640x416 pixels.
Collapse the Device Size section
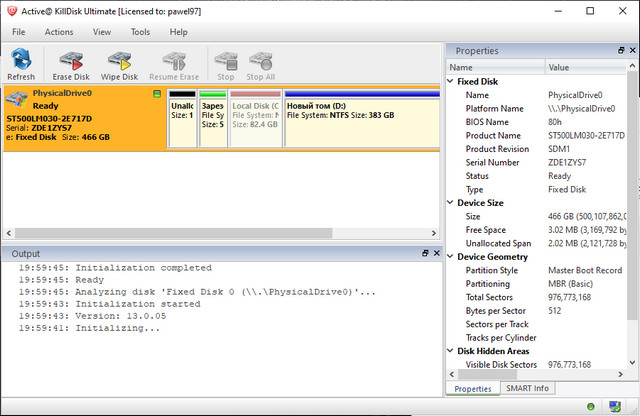(x=450, y=202)
